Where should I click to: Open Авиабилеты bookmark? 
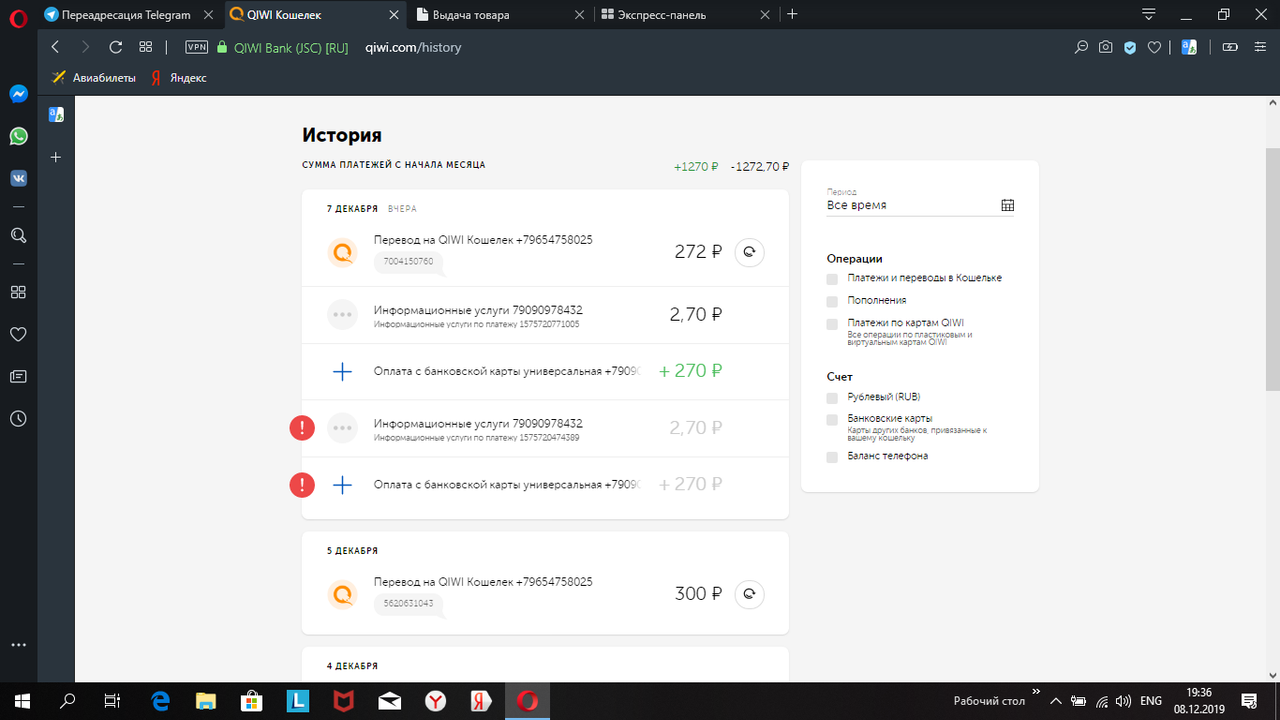93,78
